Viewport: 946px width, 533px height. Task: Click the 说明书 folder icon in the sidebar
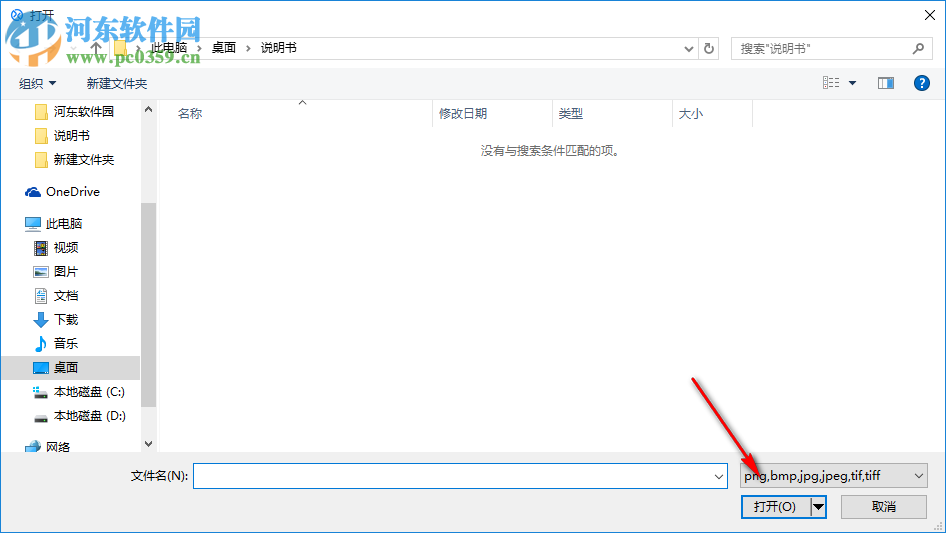[x=41, y=136]
